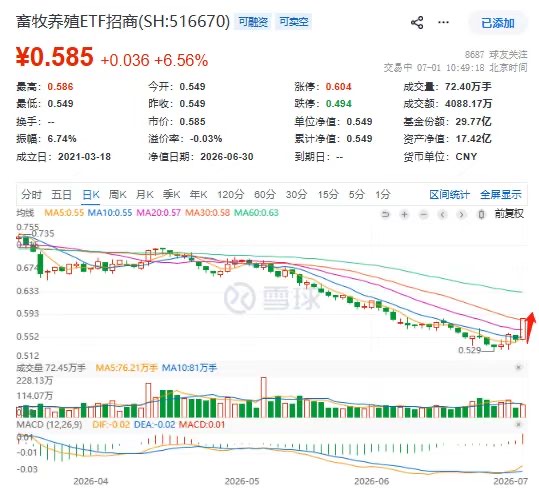539x495 pixels.
Task: Open 区间统计 range statistics
Action: pyautogui.click(x=449, y=195)
